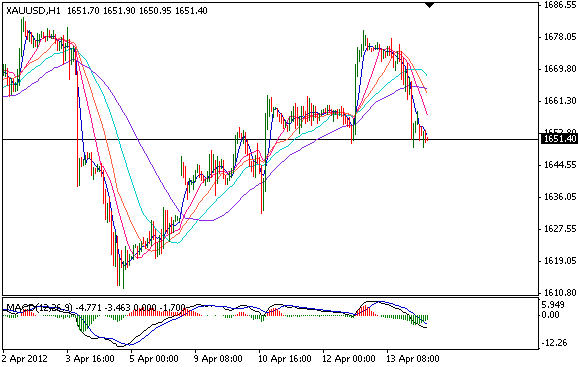The height and width of the screenshot is (367, 578).
Task: Click the 9 Apr 08:00 time label
Action: (x=218, y=359)
